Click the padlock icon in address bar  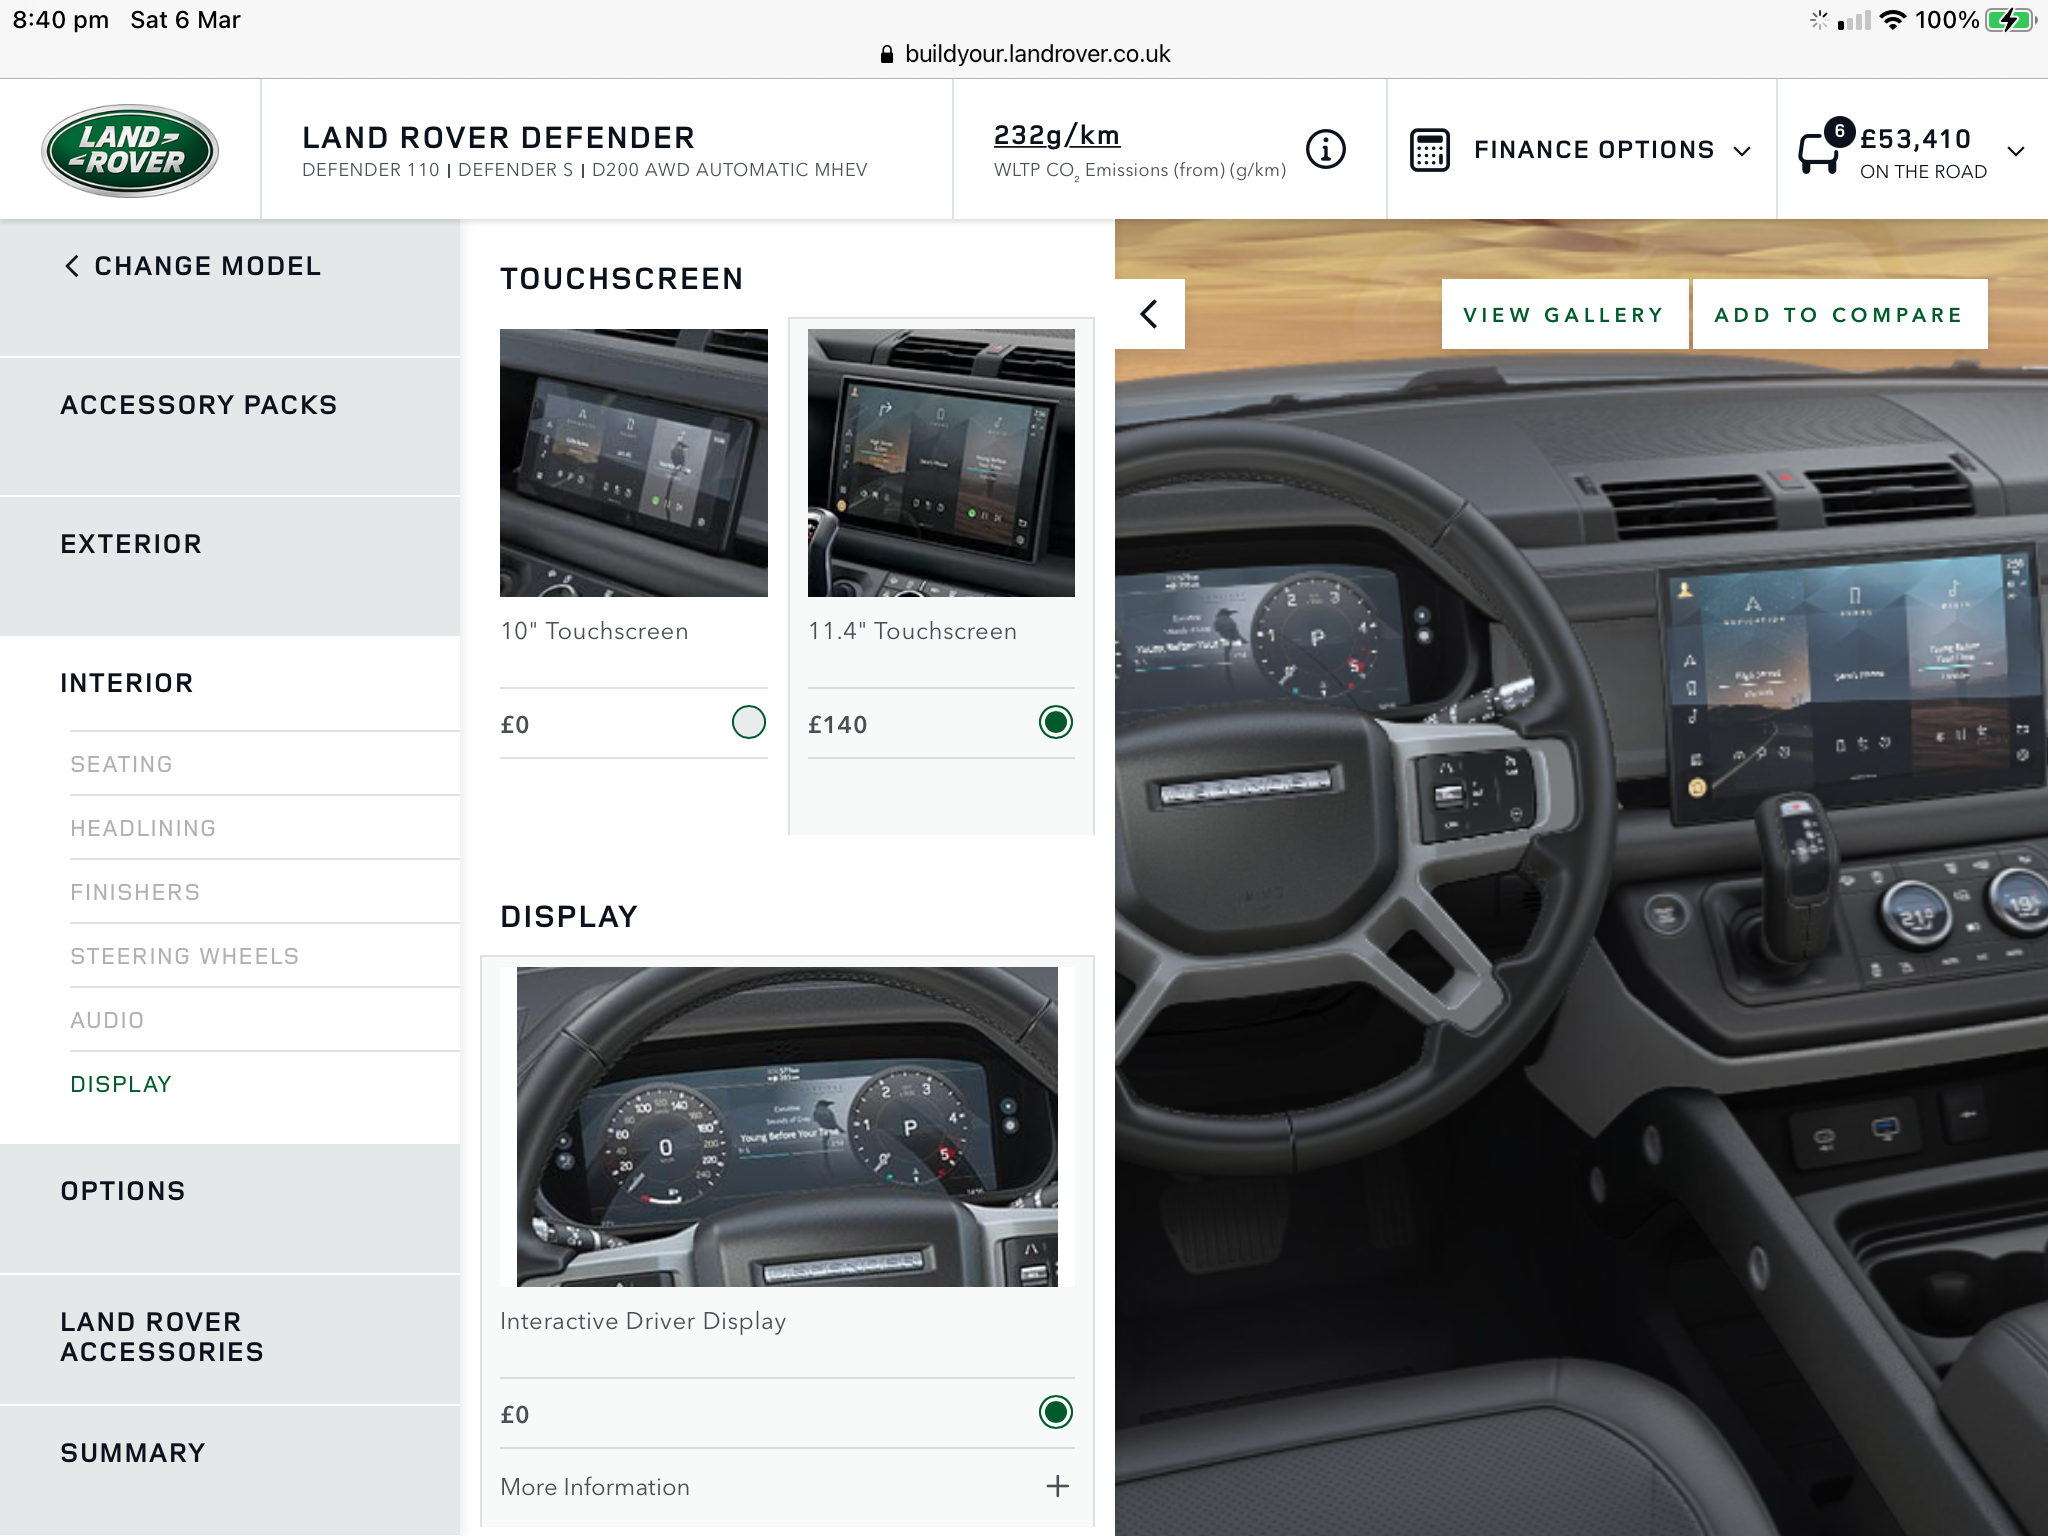coord(886,54)
